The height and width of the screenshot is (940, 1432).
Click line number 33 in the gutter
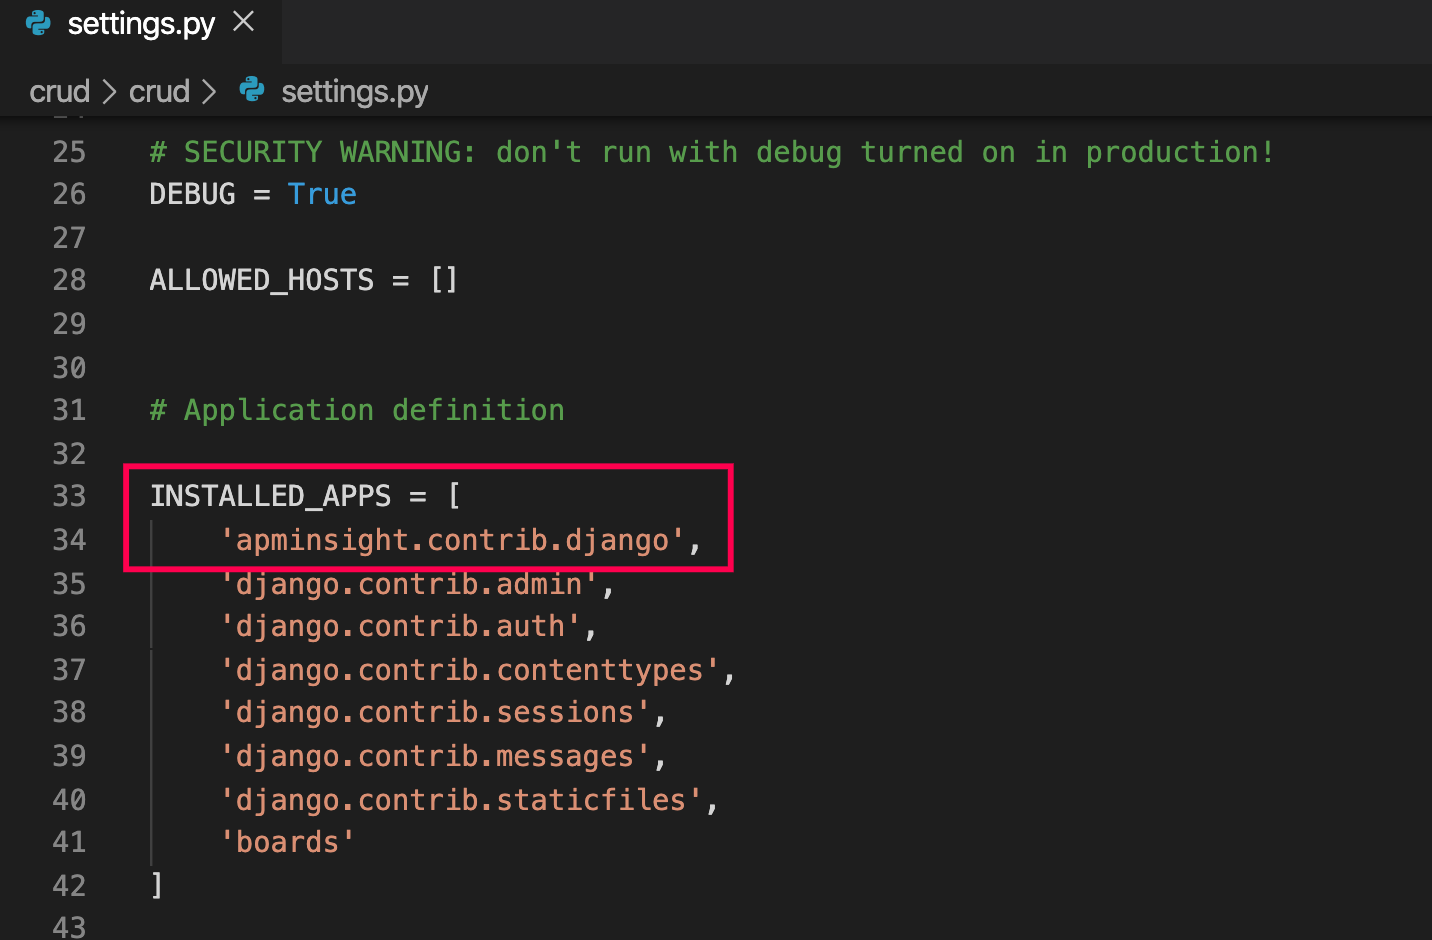(69, 496)
